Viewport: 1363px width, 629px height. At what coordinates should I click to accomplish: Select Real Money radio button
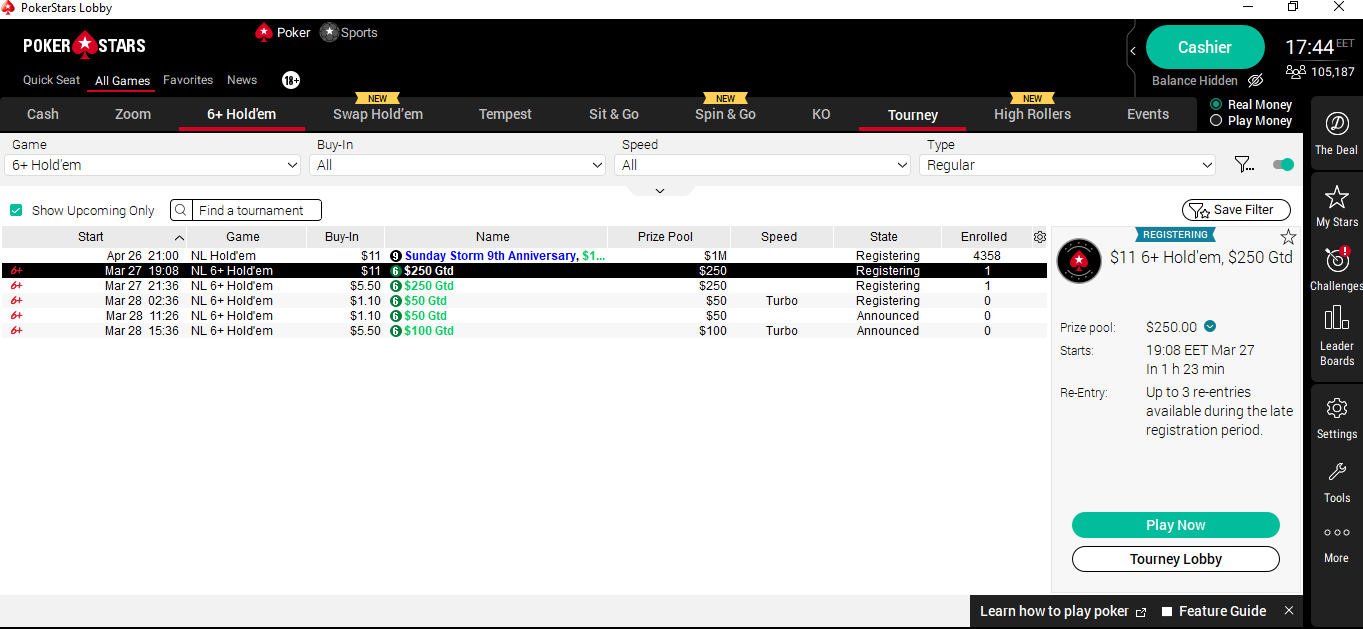(x=1216, y=104)
